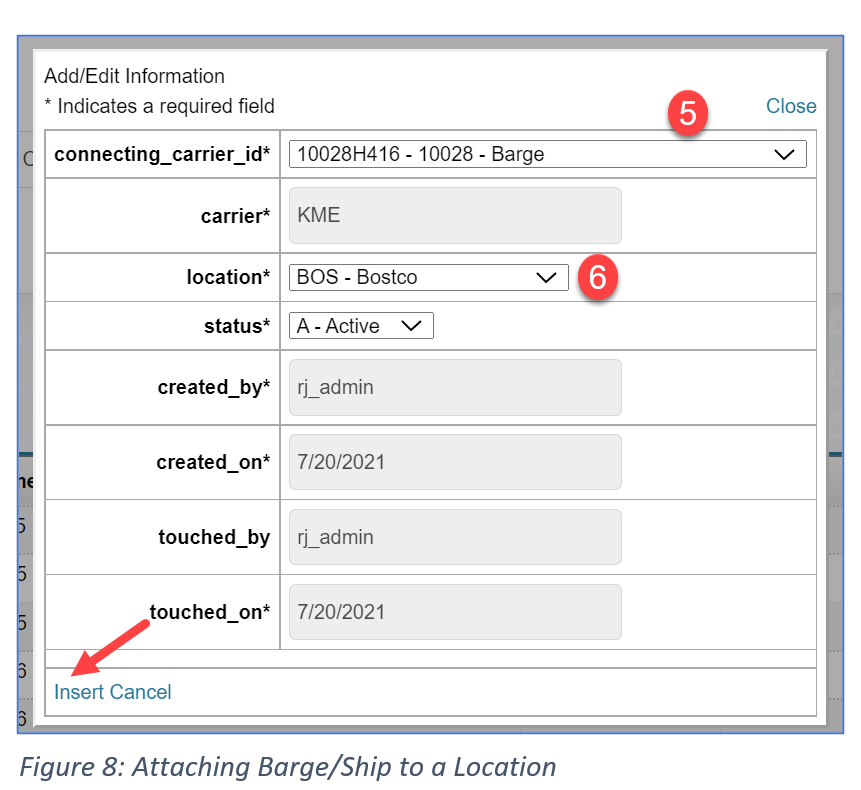Click the location field label
This screenshot has width=861, height=790.
[228, 278]
